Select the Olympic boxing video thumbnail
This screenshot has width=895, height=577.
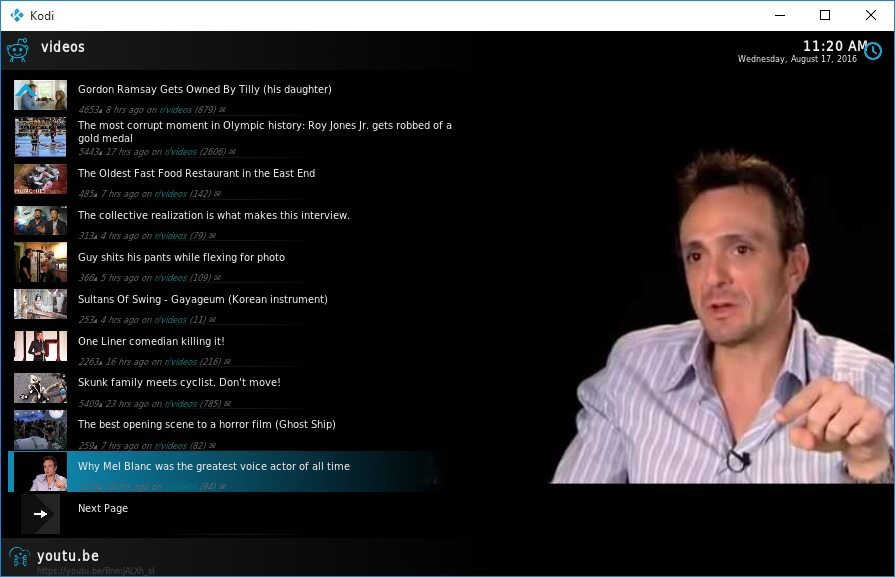[x=40, y=137]
